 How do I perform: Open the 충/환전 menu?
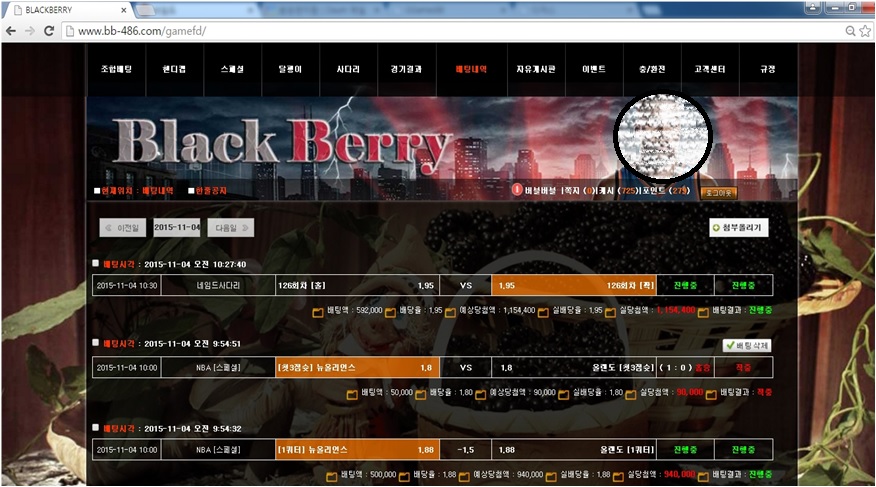(x=652, y=69)
